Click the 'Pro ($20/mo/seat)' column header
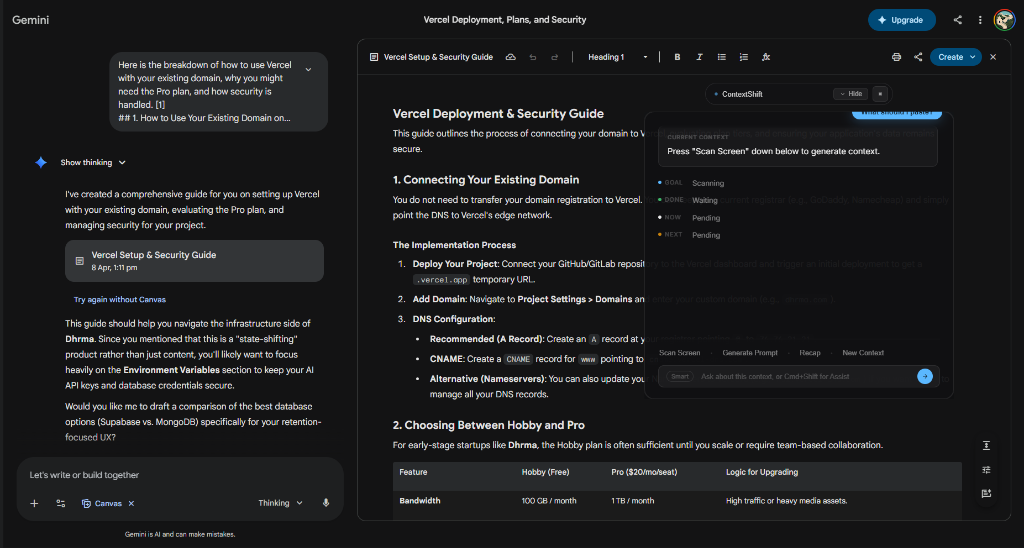Image resolution: width=1024 pixels, height=548 pixels. pyautogui.click(x=646, y=472)
